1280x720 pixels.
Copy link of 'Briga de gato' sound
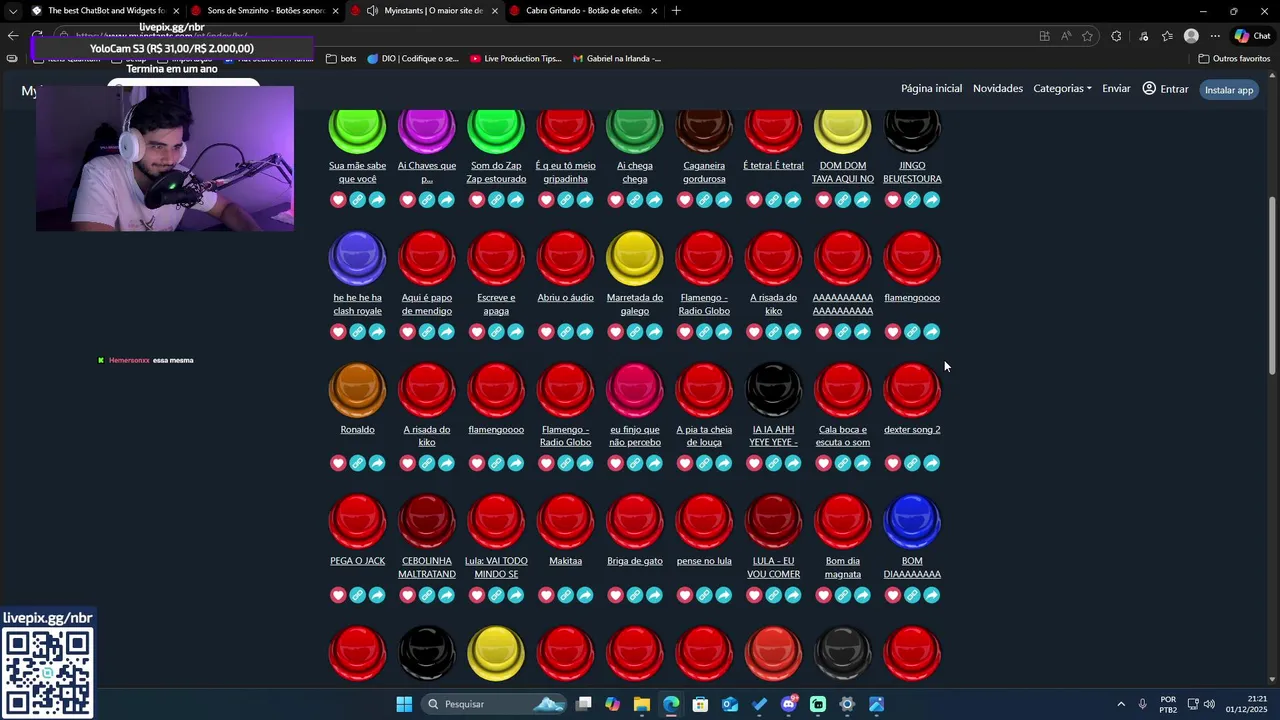635,595
